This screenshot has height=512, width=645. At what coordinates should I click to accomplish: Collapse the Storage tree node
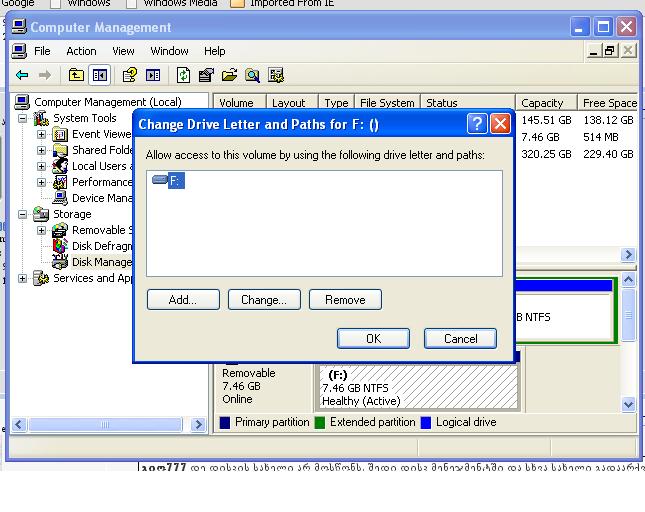(x=23, y=215)
